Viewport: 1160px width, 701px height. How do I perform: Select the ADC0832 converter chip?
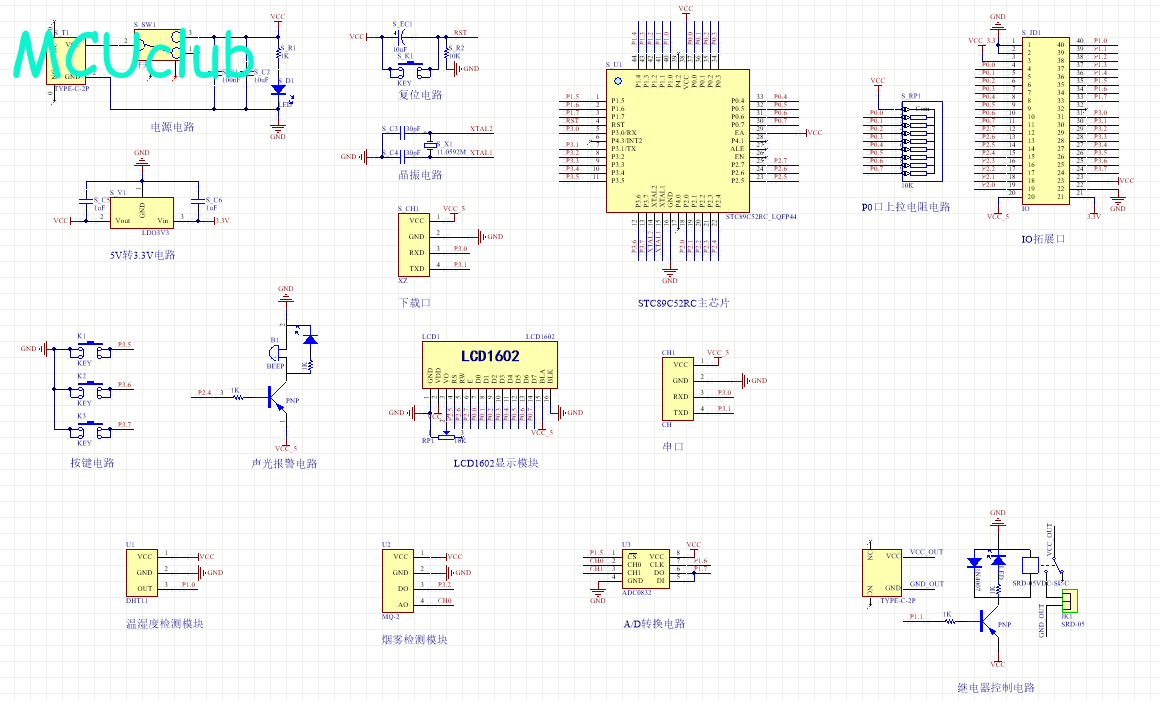pyautogui.click(x=645, y=569)
